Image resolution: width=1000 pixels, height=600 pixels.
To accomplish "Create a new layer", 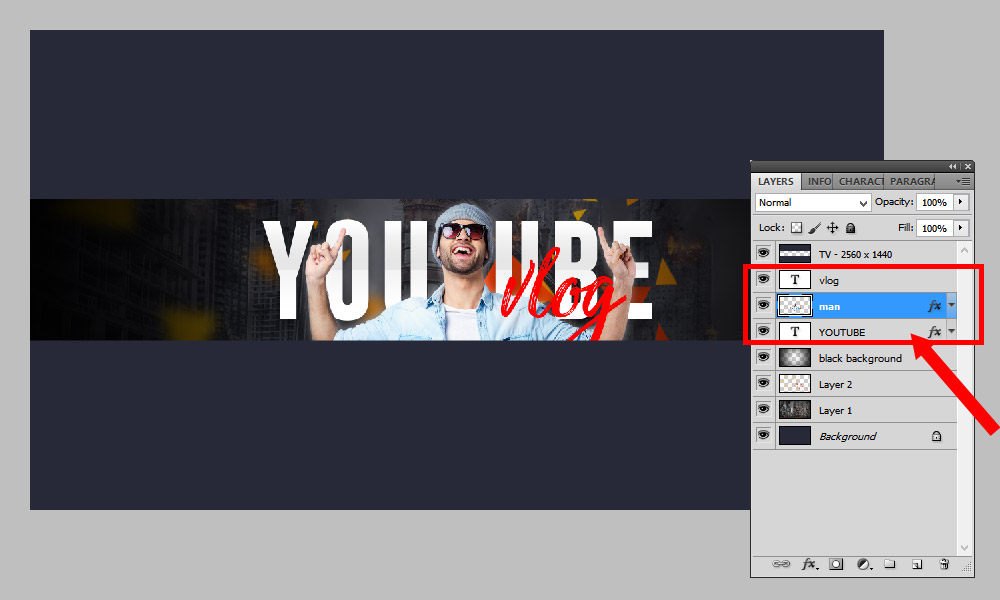I will tap(916, 564).
